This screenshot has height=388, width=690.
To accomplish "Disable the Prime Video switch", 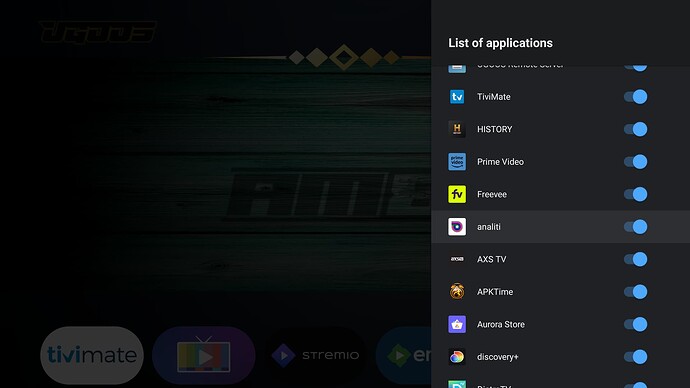I will pos(635,162).
